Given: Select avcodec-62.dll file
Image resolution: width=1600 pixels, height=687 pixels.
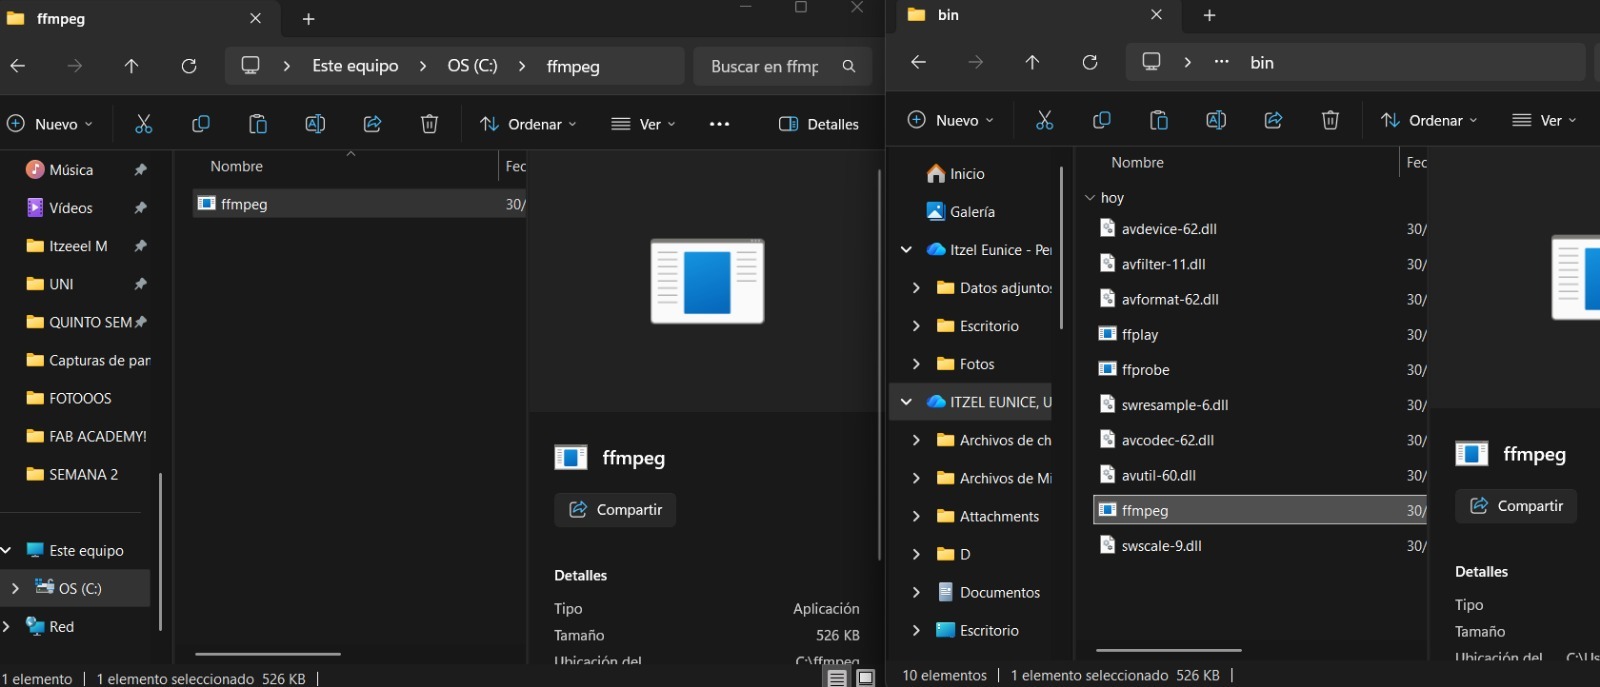Looking at the screenshot, I should point(1260,440).
